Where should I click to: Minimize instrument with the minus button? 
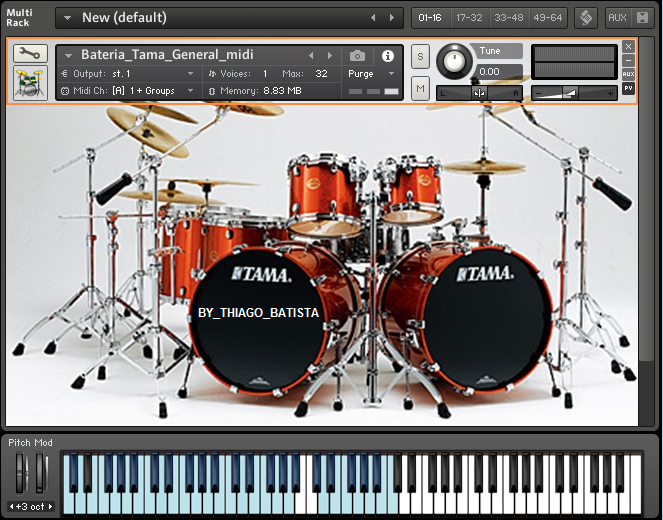coord(628,60)
